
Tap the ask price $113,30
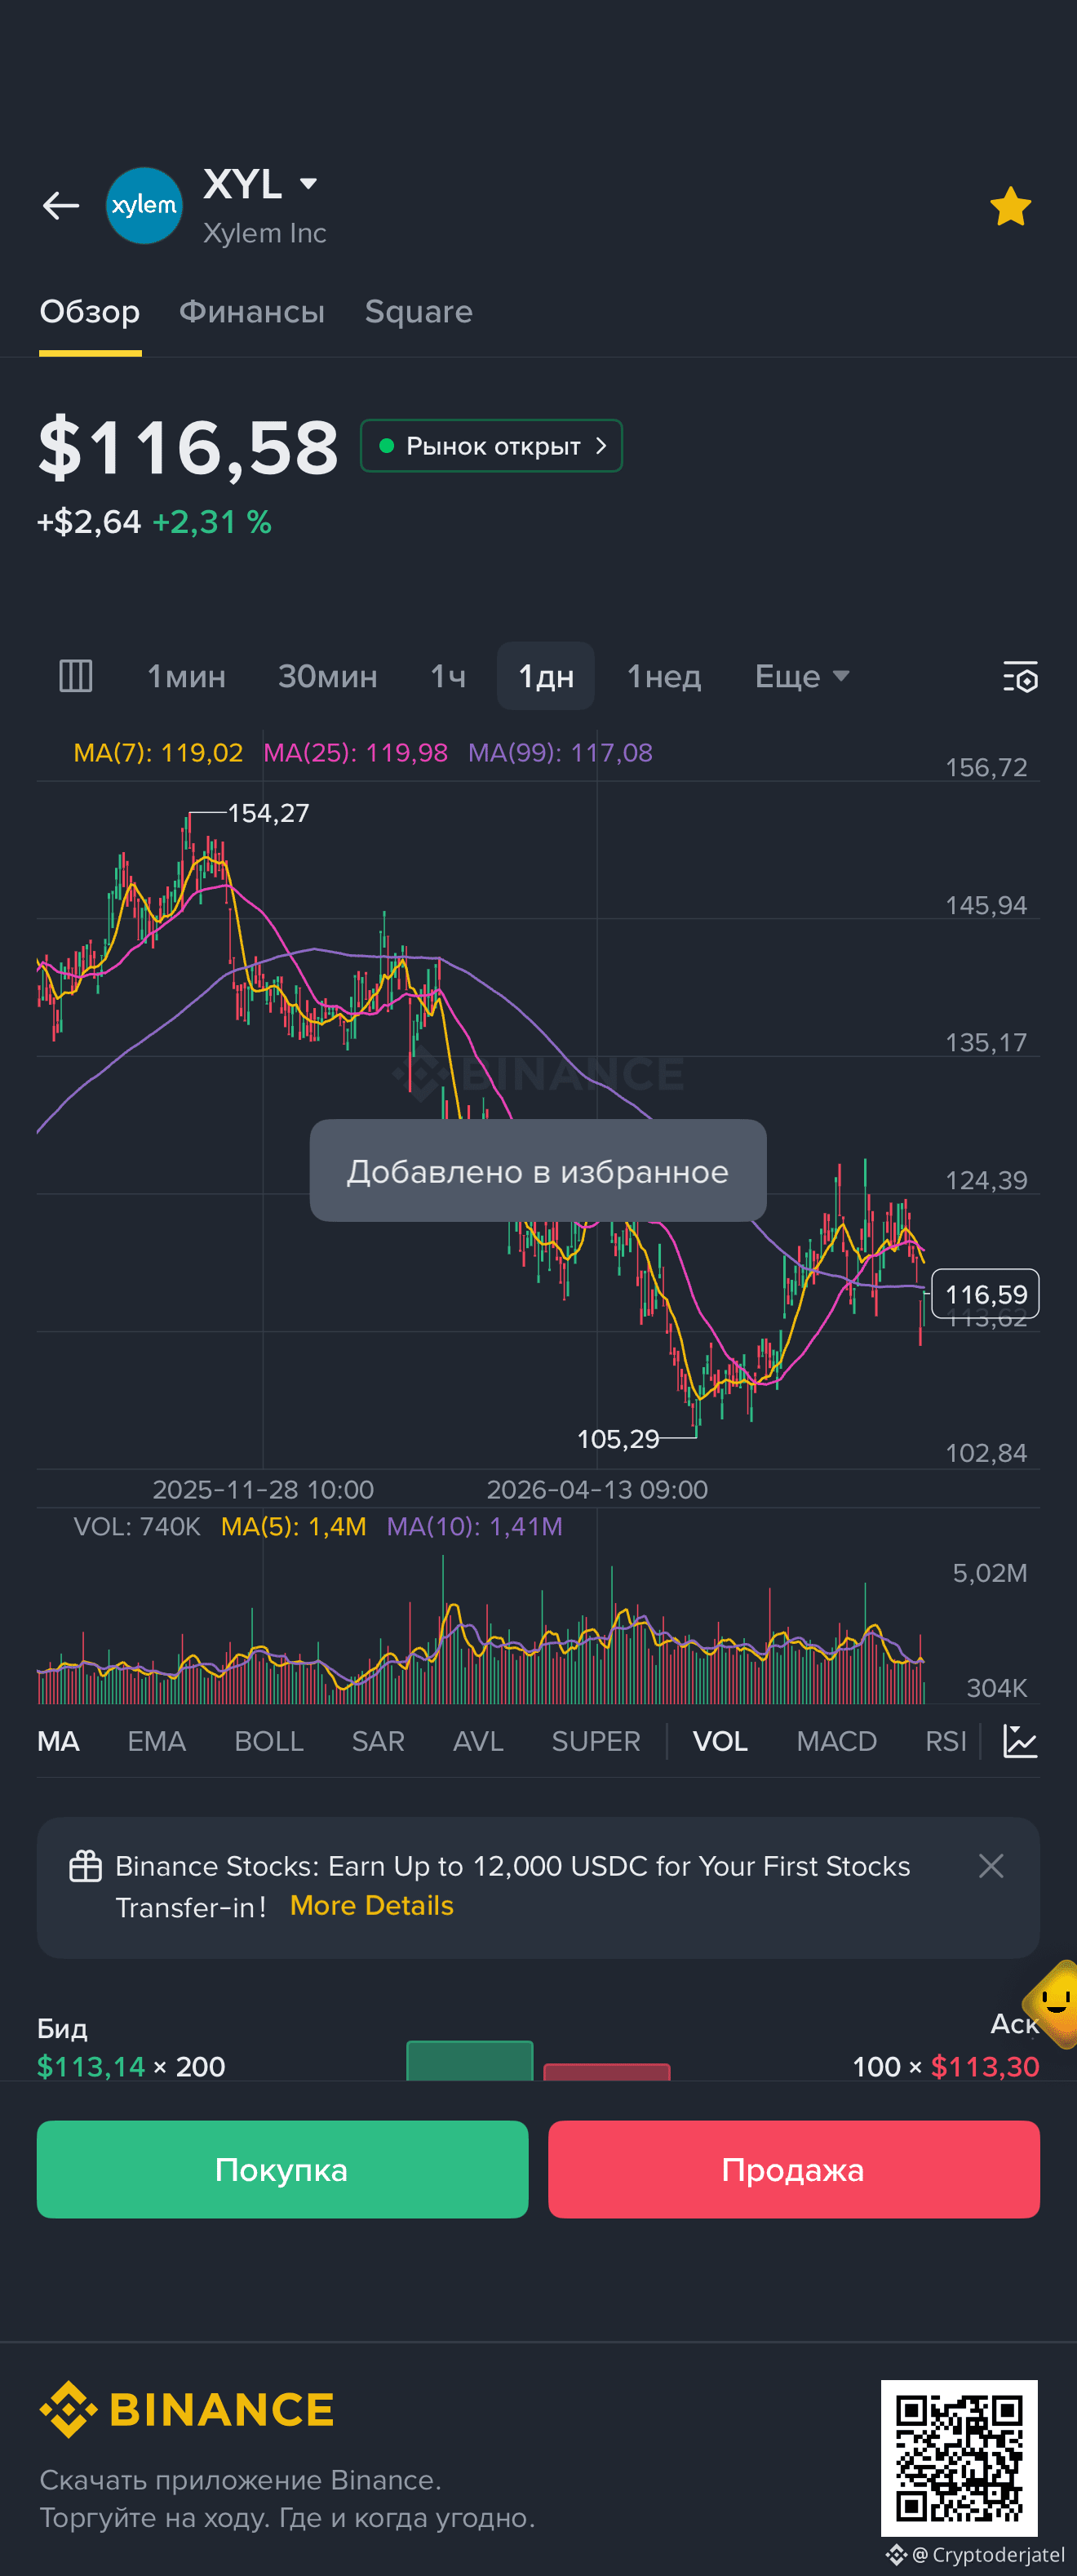[x=985, y=2066]
